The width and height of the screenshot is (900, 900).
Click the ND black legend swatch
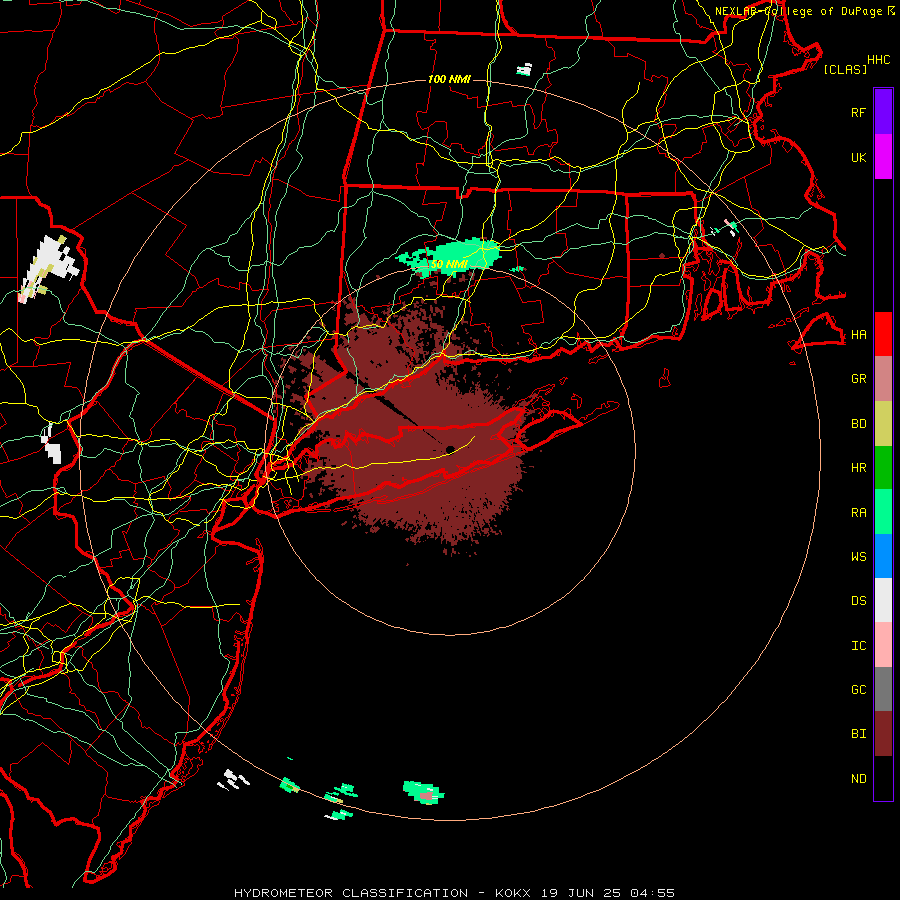pos(883,778)
